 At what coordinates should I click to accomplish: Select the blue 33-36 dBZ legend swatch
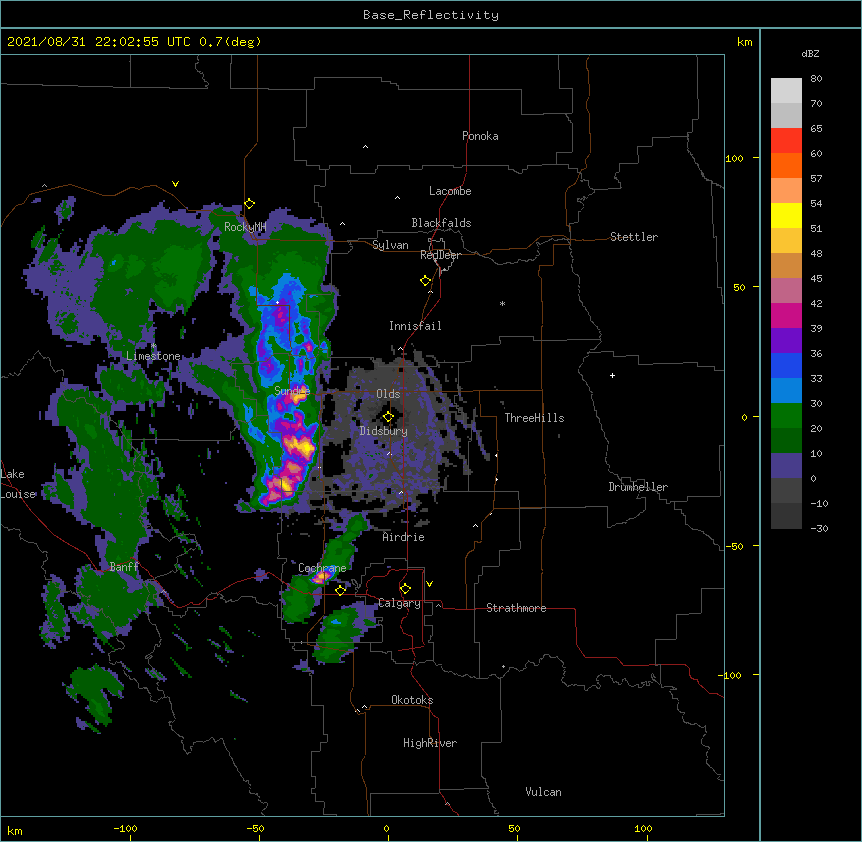point(786,365)
